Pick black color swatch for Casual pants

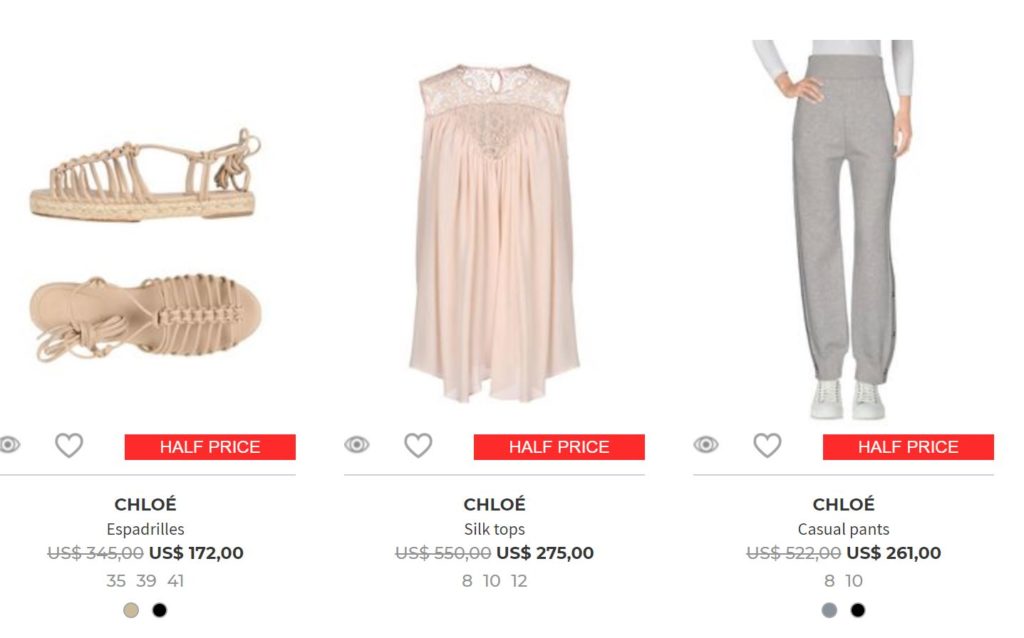click(857, 610)
